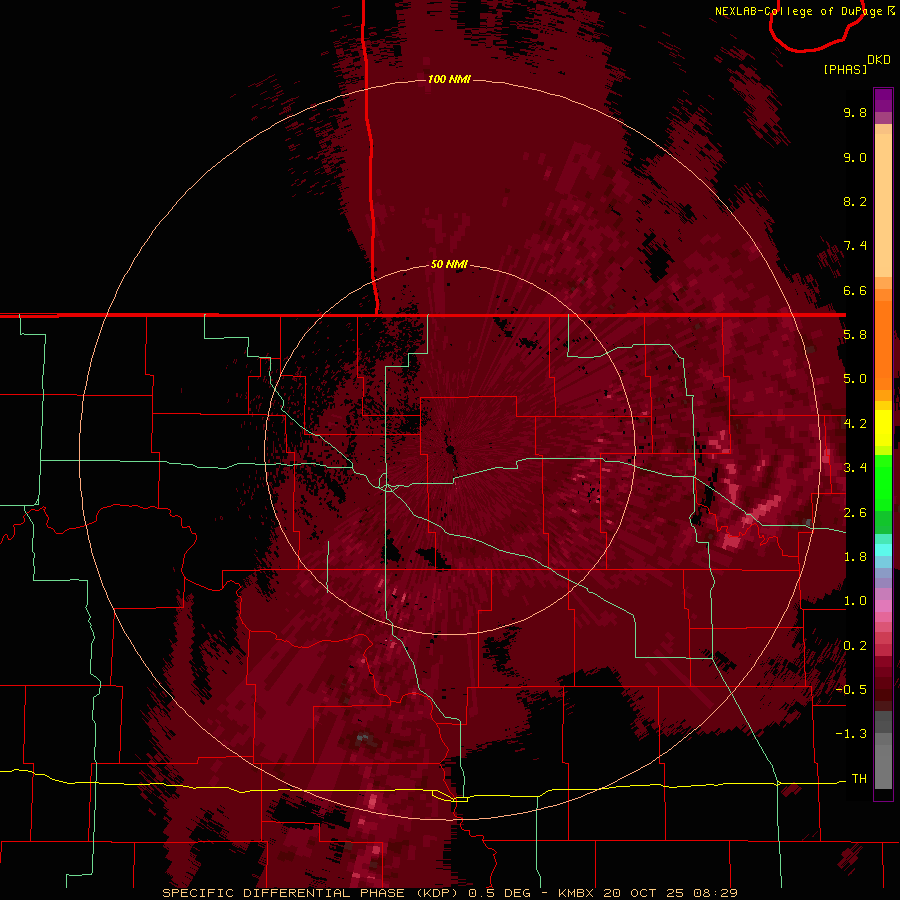
Task: Click the 08:29 timestamp in the caption
Action: click(715, 893)
